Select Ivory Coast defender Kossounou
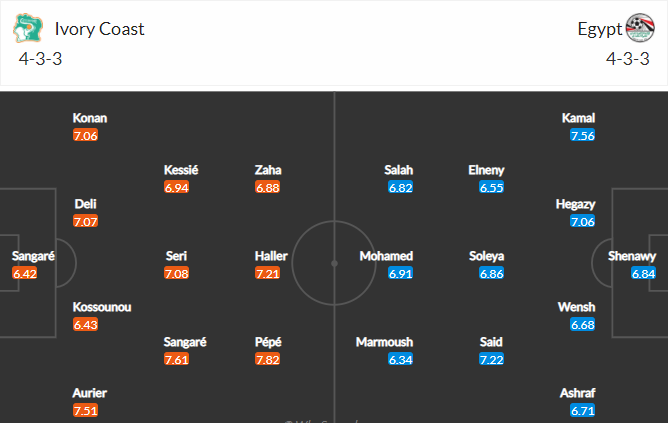This screenshot has width=668, height=423. point(102,307)
